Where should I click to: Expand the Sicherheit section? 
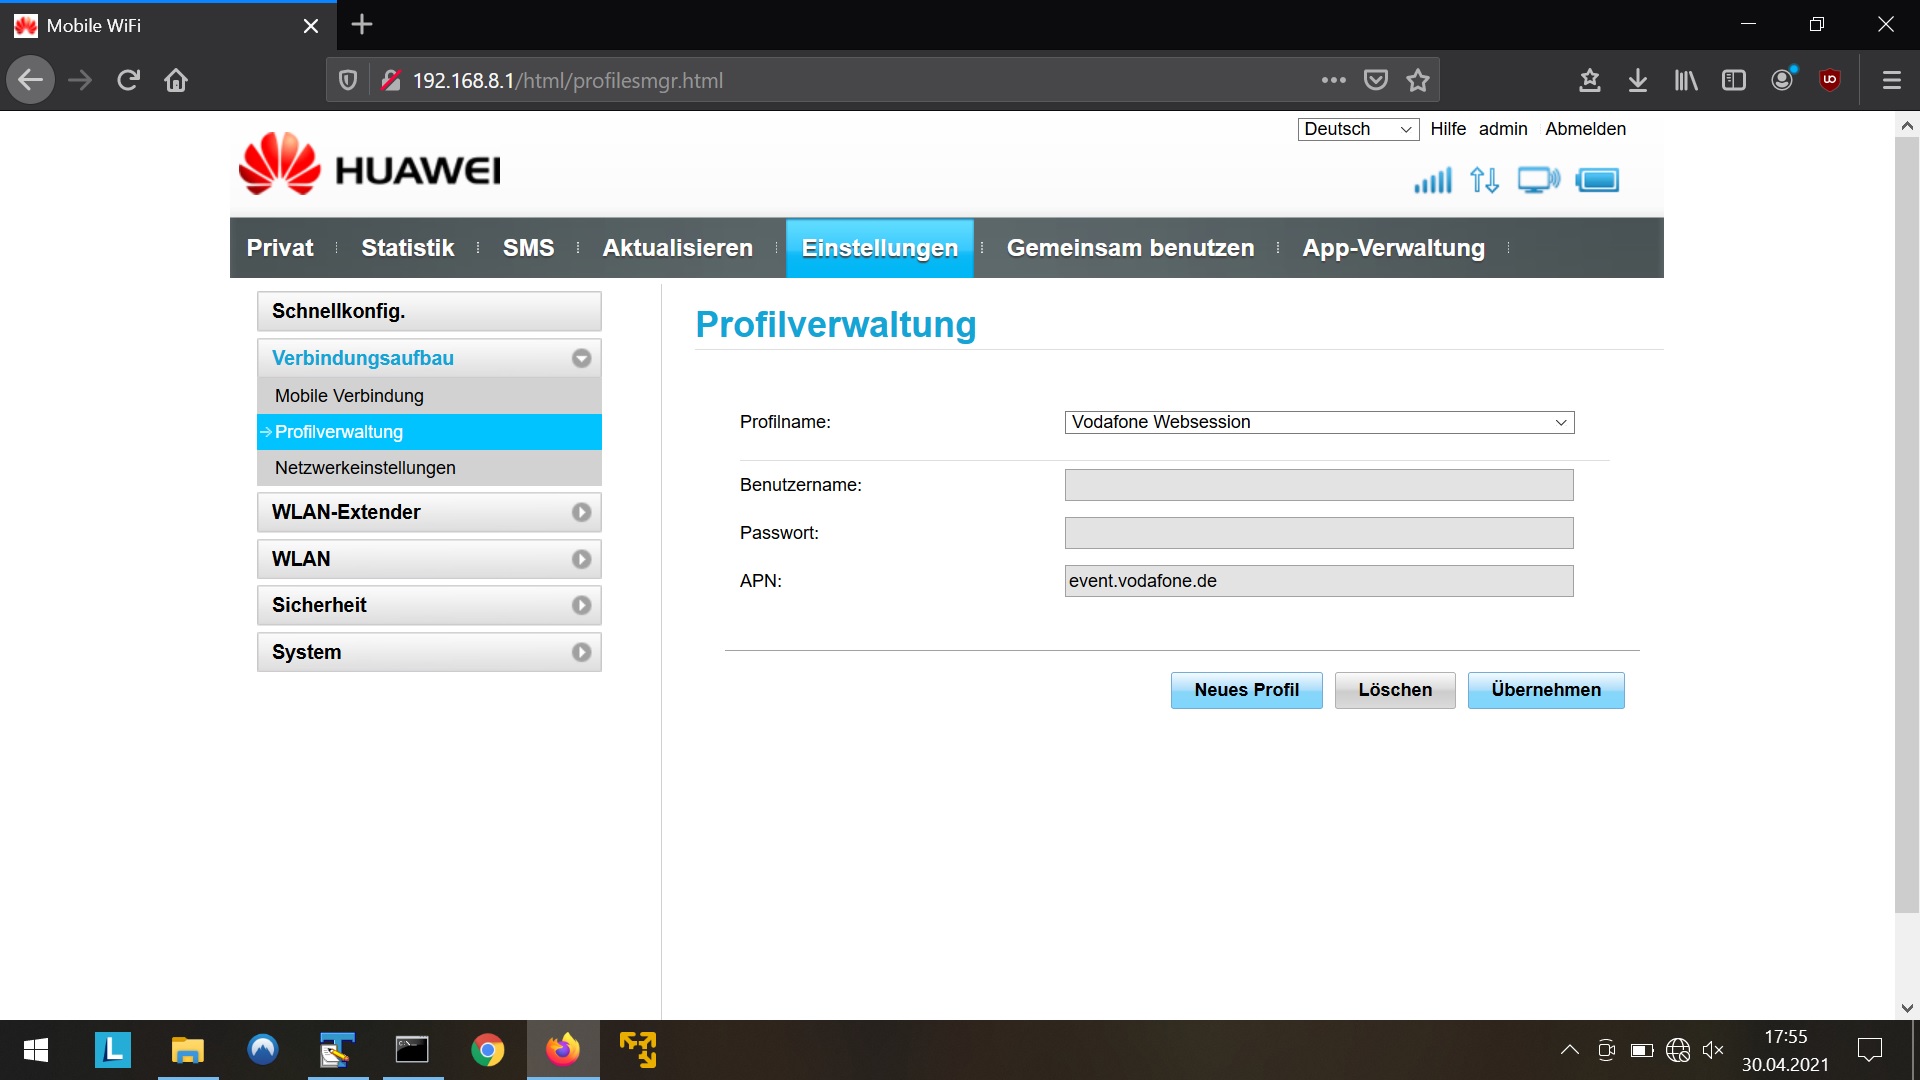429,605
